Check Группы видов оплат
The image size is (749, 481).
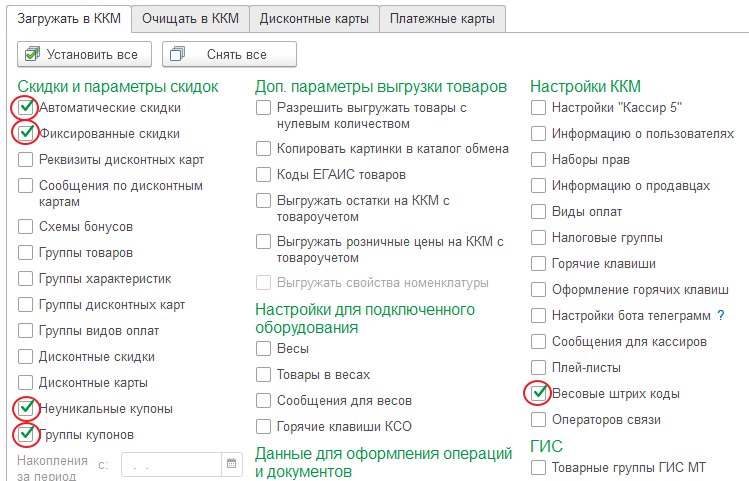25,331
